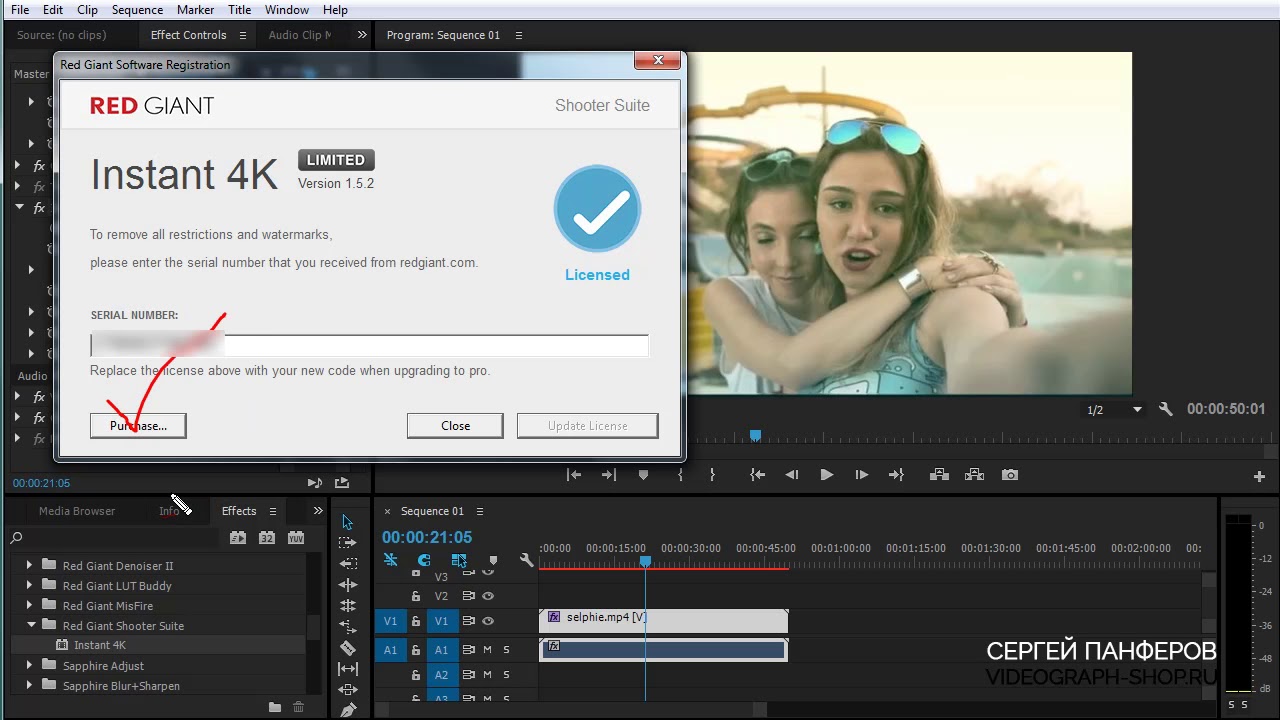Click the Mark In brace icon
The width and height of the screenshot is (1280, 720).
click(681, 475)
